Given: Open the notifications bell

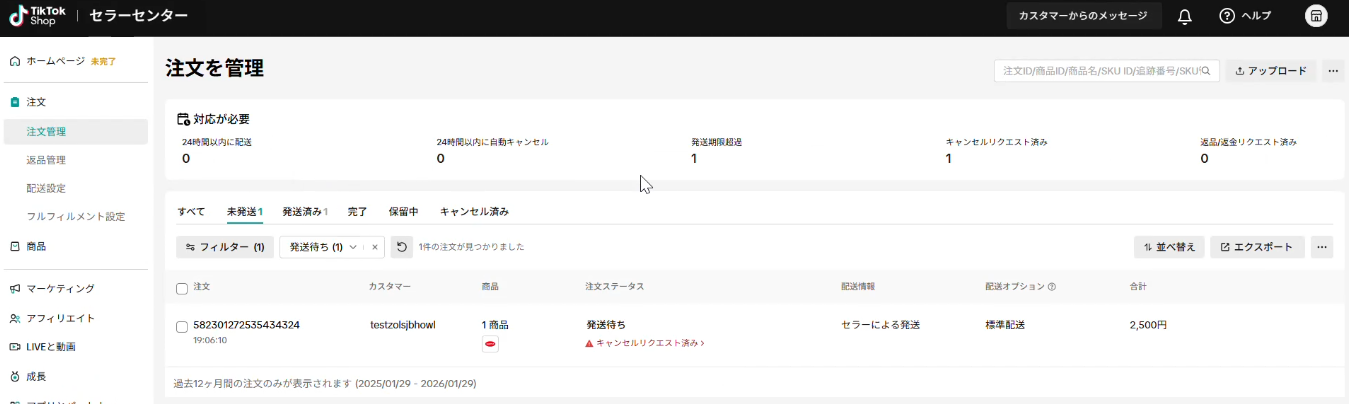Looking at the screenshot, I should [x=1185, y=16].
